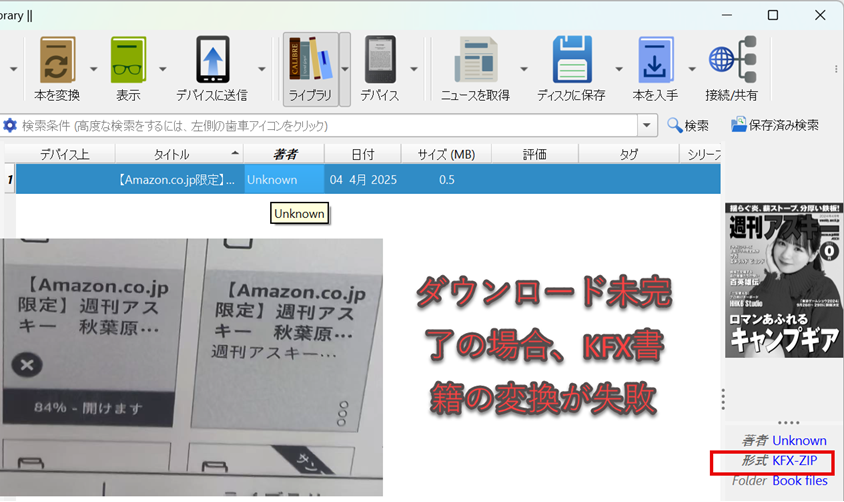Expand the 表示 dropdown arrow

pos(163,69)
